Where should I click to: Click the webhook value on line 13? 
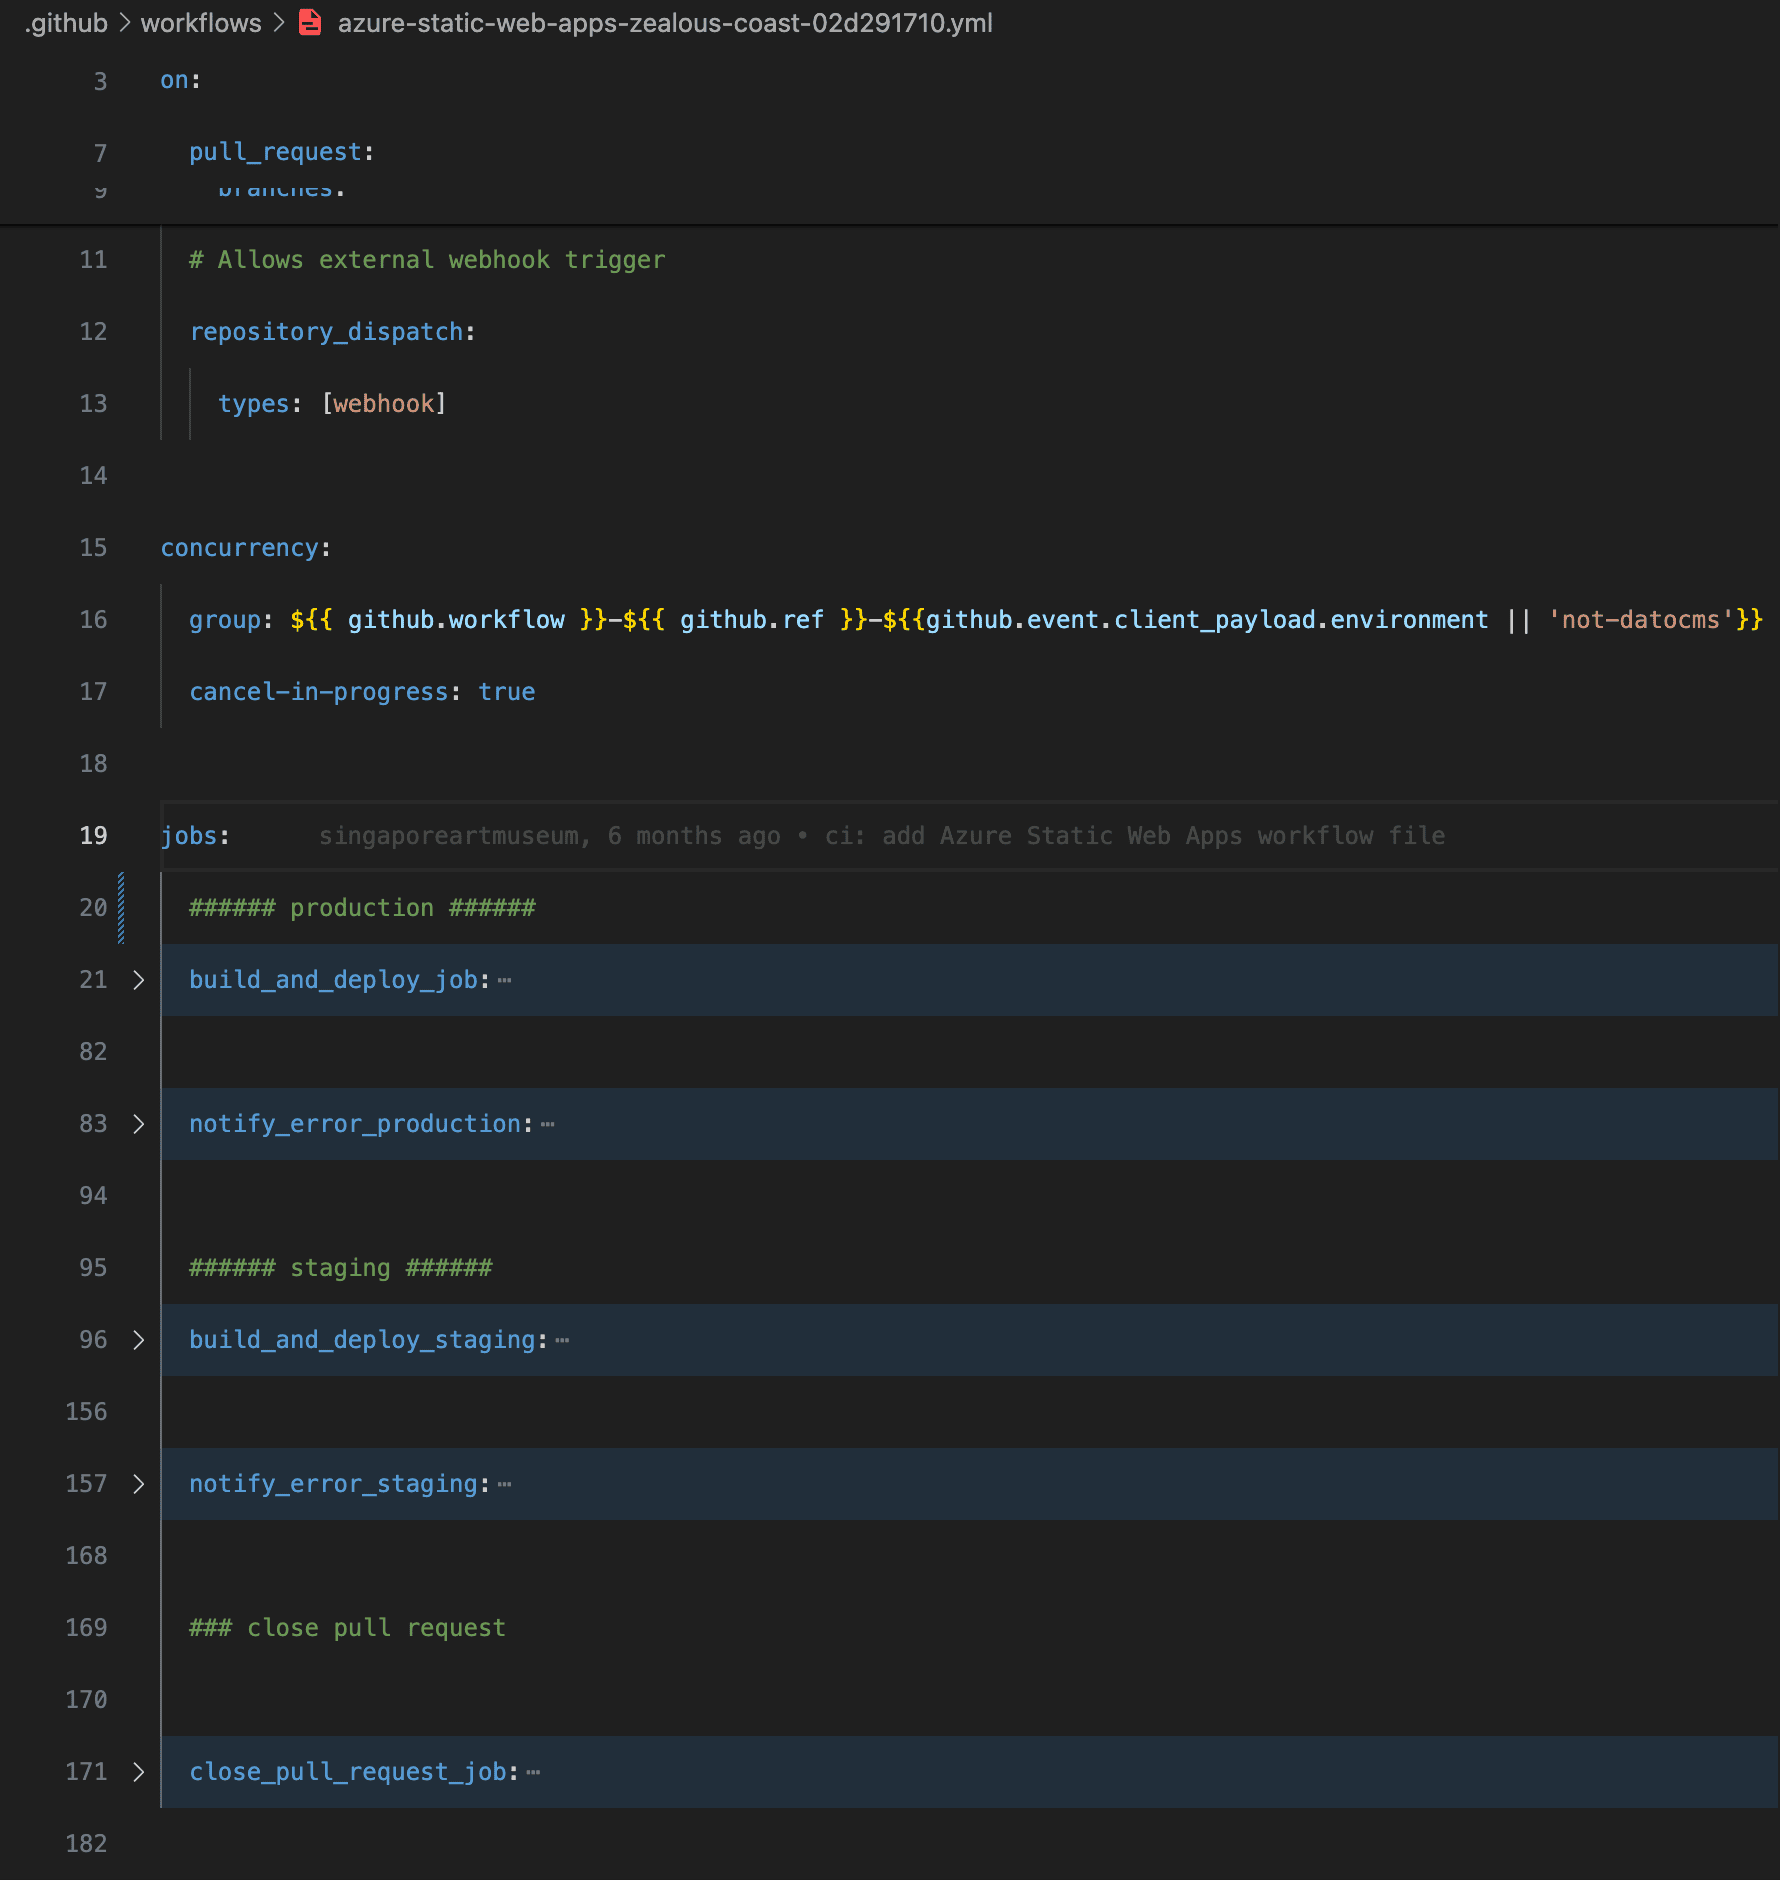click(x=385, y=403)
